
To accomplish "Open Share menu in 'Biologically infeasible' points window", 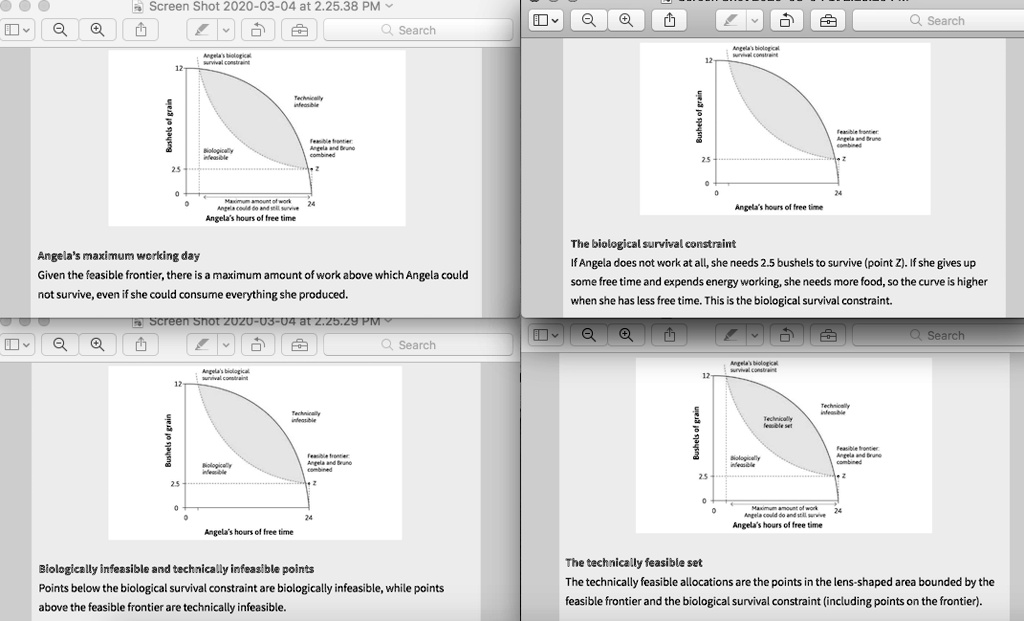I will [x=141, y=345].
